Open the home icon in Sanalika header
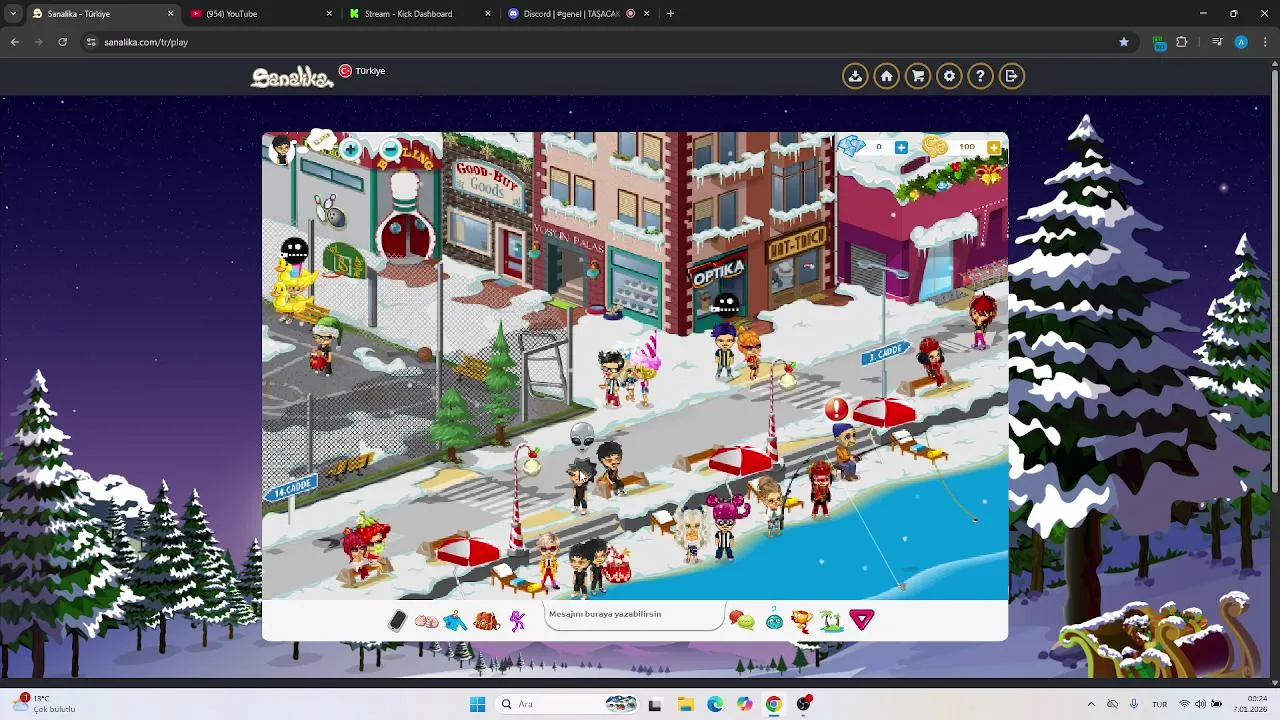Image resolution: width=1280 pixels, height=720 pixels. [886, 76]
